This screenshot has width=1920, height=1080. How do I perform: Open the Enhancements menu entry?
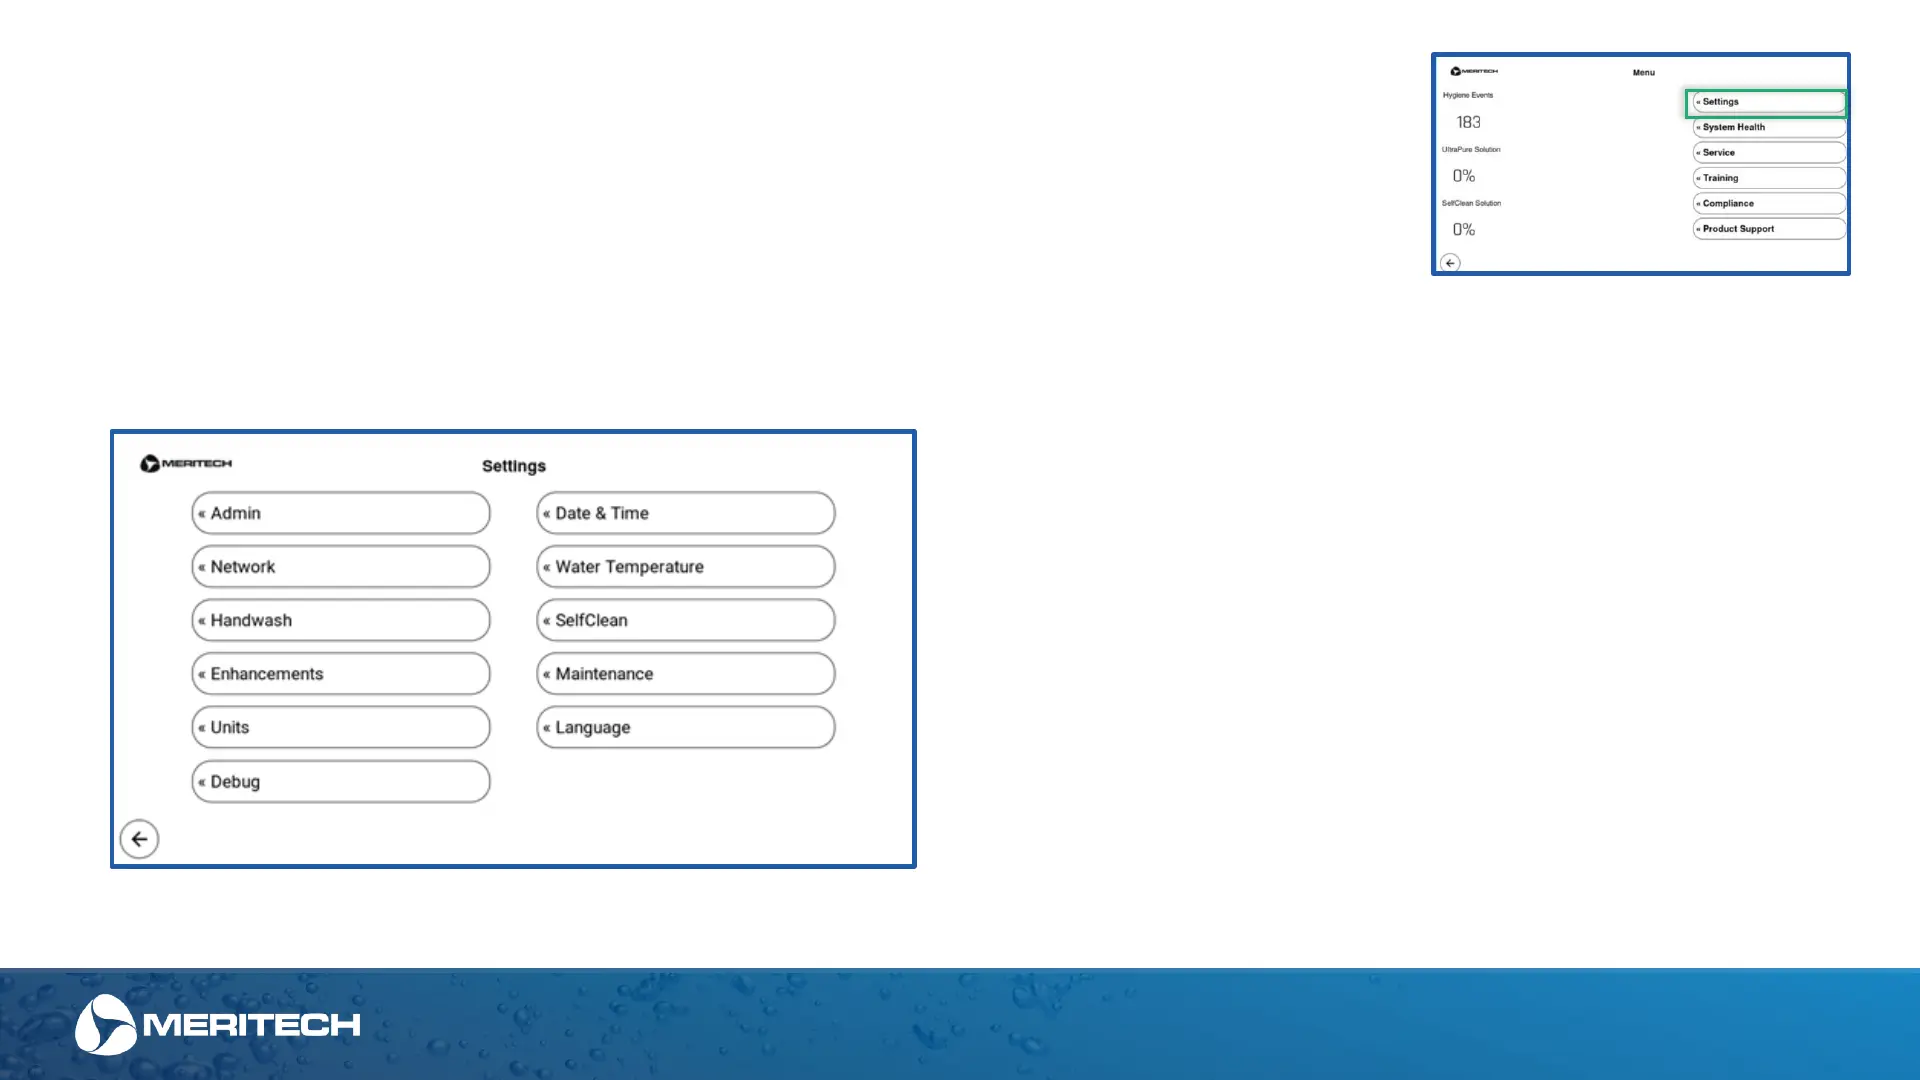pyautogui.click(x=340, y=674)
